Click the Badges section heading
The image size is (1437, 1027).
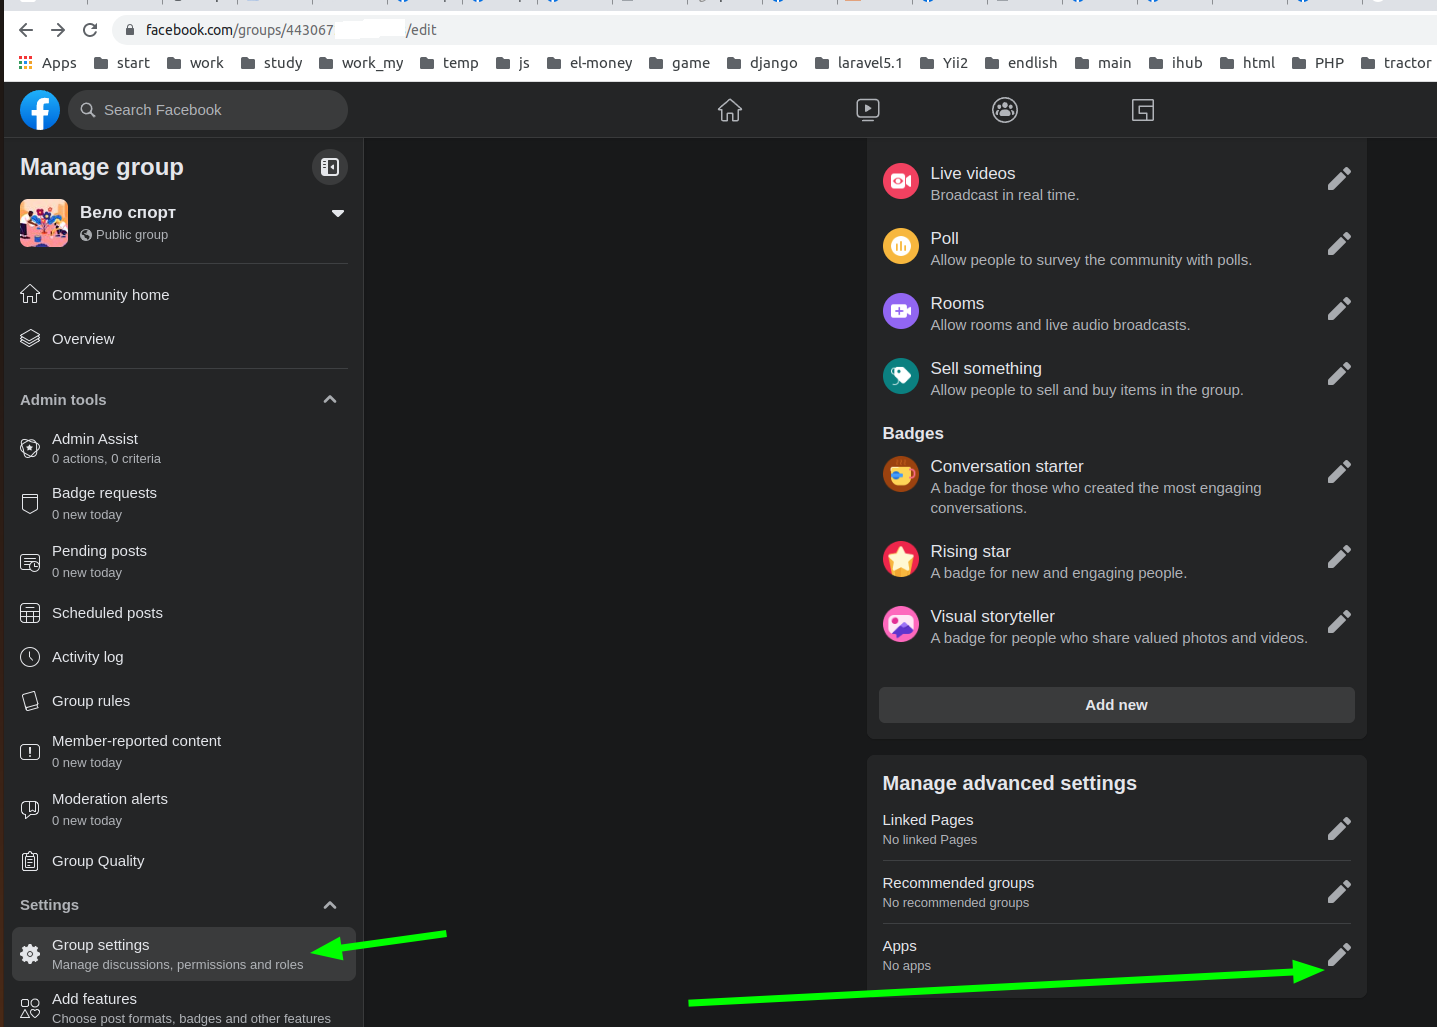[913, 433]
